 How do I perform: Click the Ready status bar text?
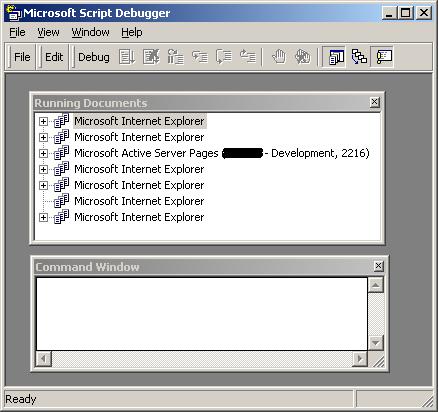click(21, 399)
